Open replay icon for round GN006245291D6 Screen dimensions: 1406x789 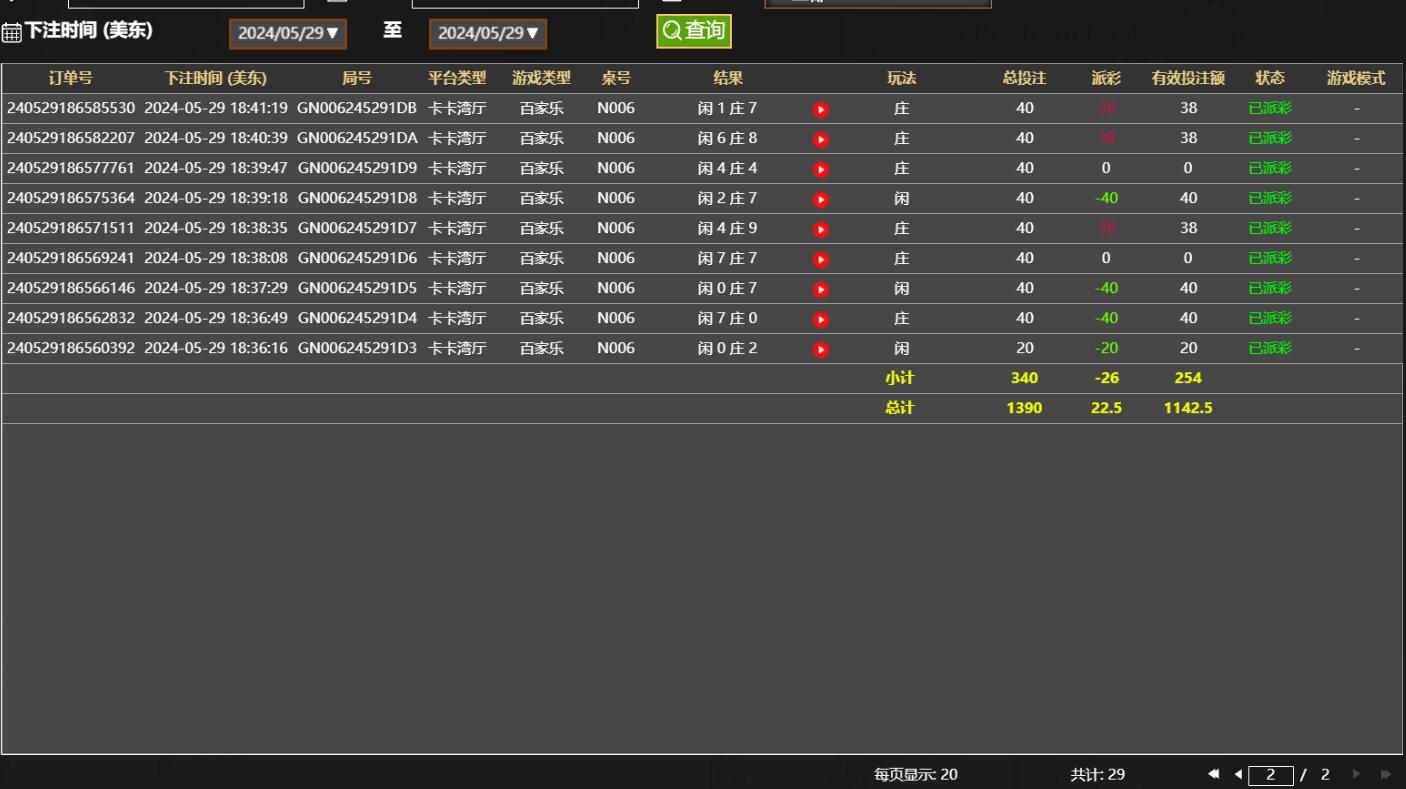tap(821, 259)
